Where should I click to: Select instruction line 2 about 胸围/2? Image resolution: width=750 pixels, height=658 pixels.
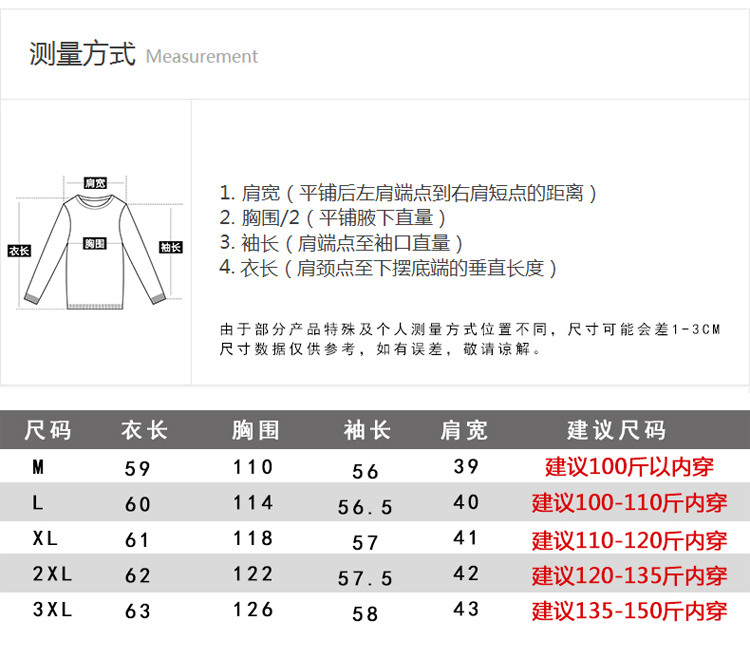coord(332,217)
